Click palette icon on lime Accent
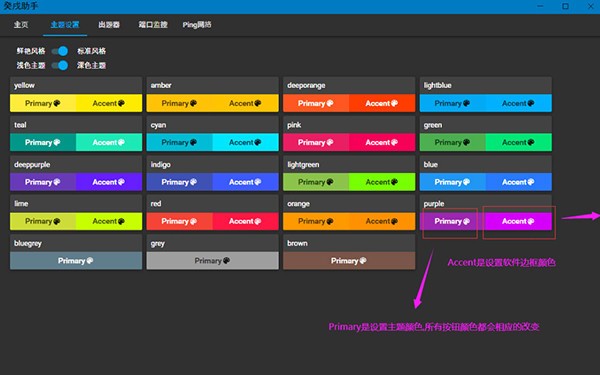 coord(121,221)
